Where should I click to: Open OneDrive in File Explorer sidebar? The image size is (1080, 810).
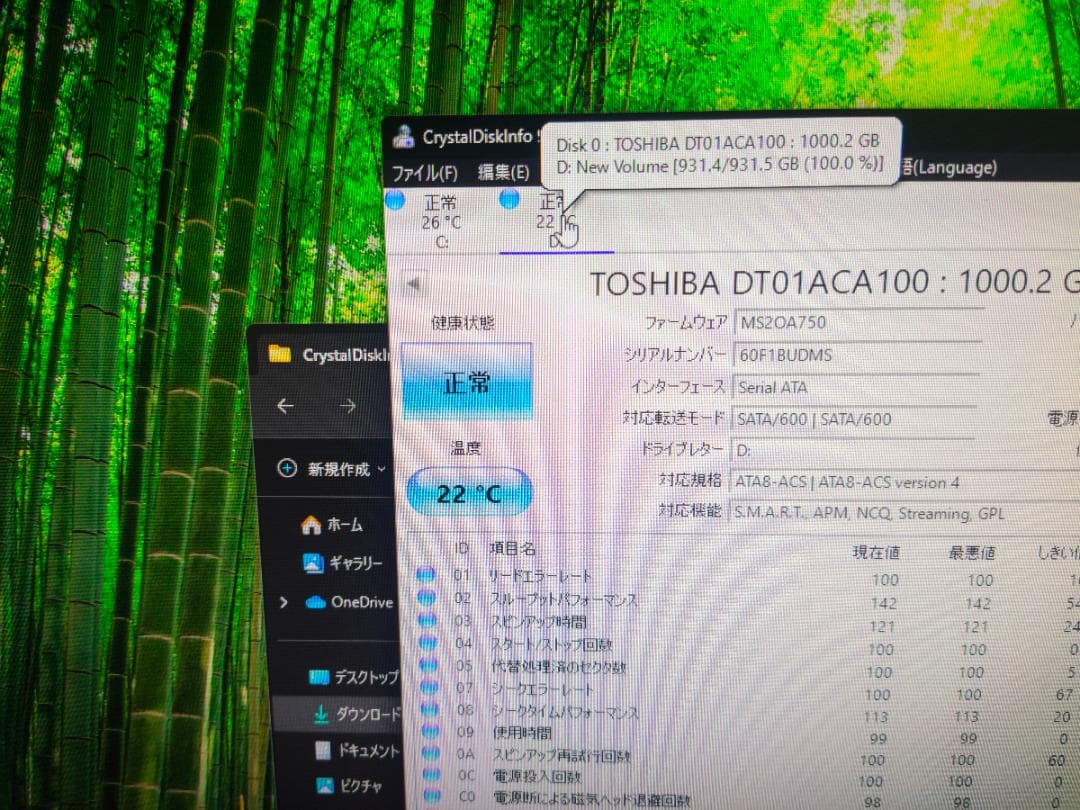tap(349, 602)
